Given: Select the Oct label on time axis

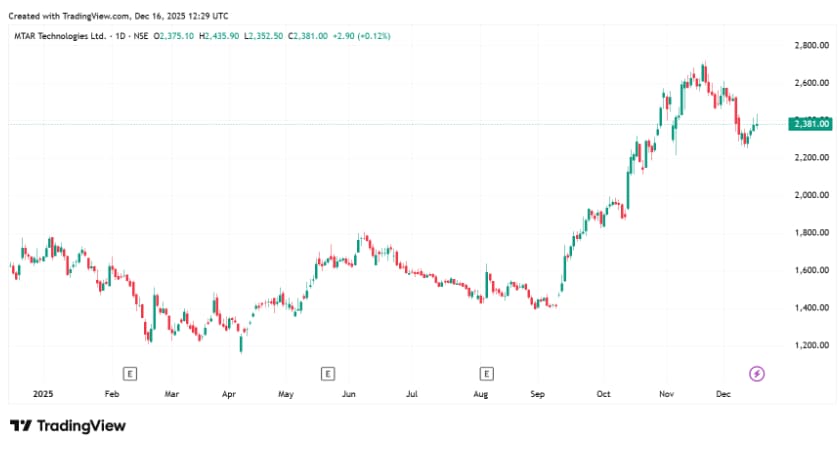Looking at the screenshot, I should click(x=603, y=395).
